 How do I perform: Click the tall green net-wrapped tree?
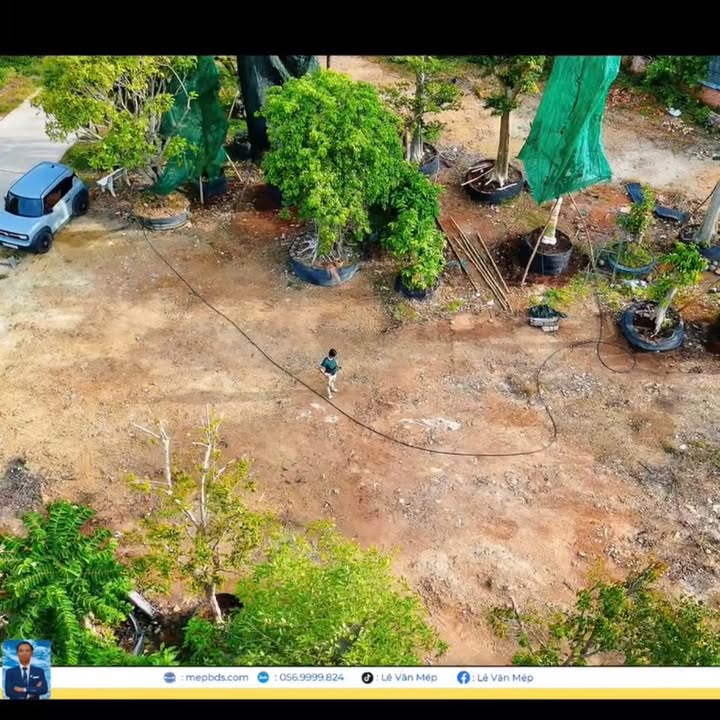(x=567, y=130)
